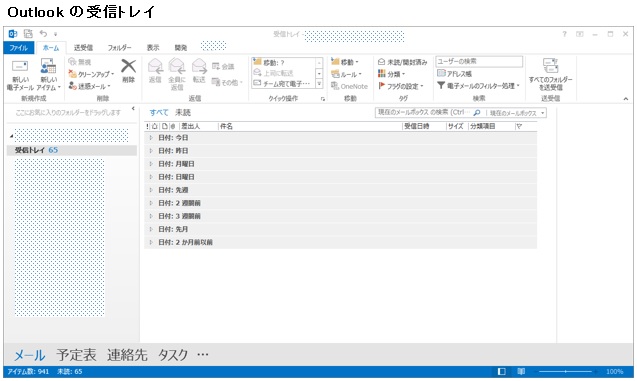Image resolution: width=637 pixels, height=381 pixels.
Task: Select the Inbox (受信トレイ) 65 folder
Action: tap(72, 150)
